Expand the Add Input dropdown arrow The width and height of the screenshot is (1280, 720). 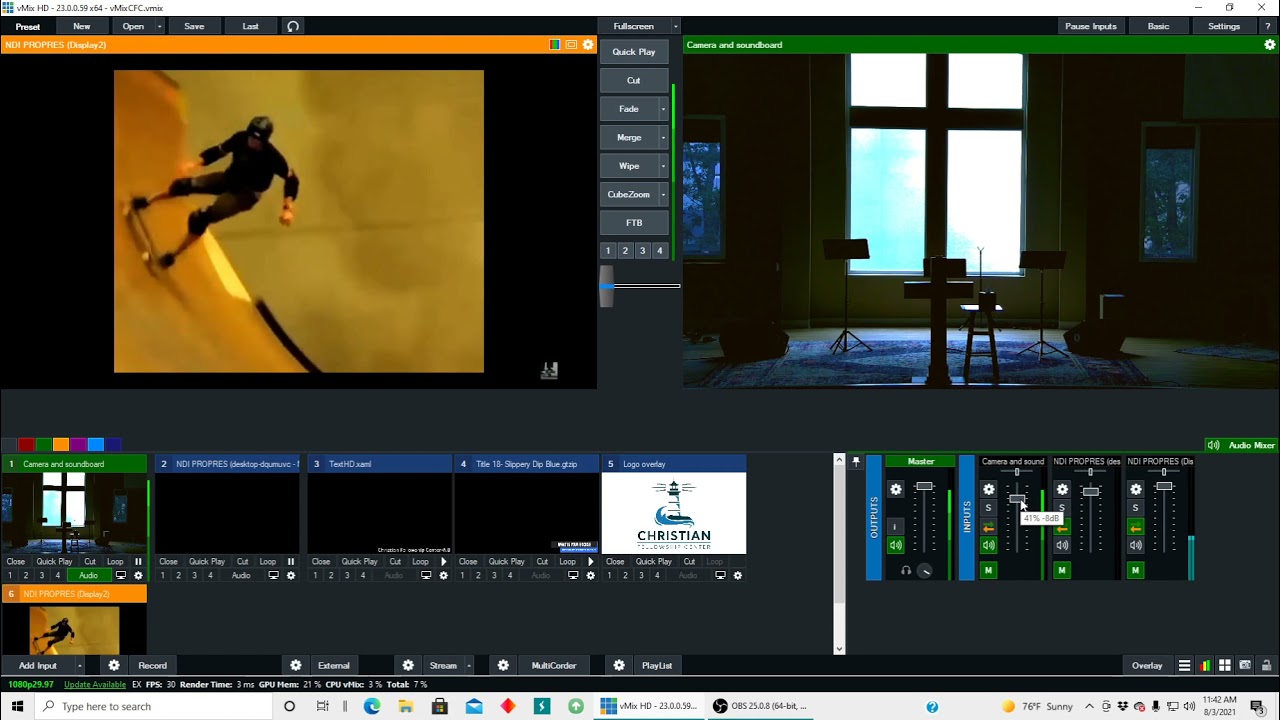[x=79, y=665]
